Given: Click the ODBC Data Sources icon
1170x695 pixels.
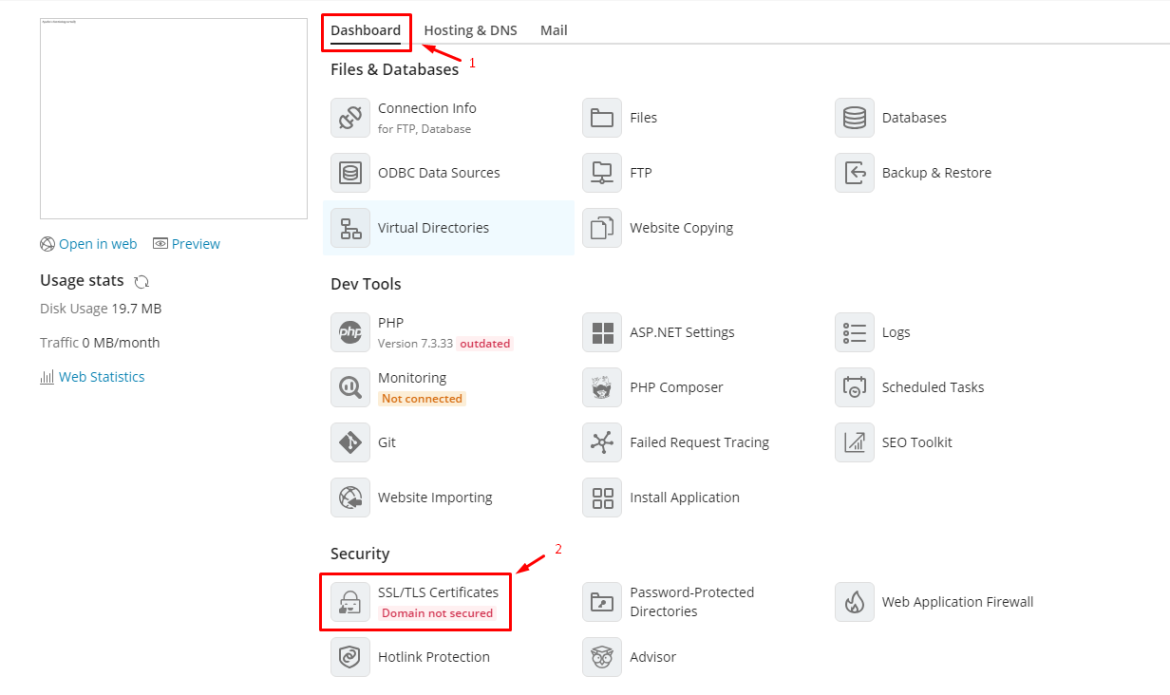Looking at the screenshot, I should [x=350, y=172].
